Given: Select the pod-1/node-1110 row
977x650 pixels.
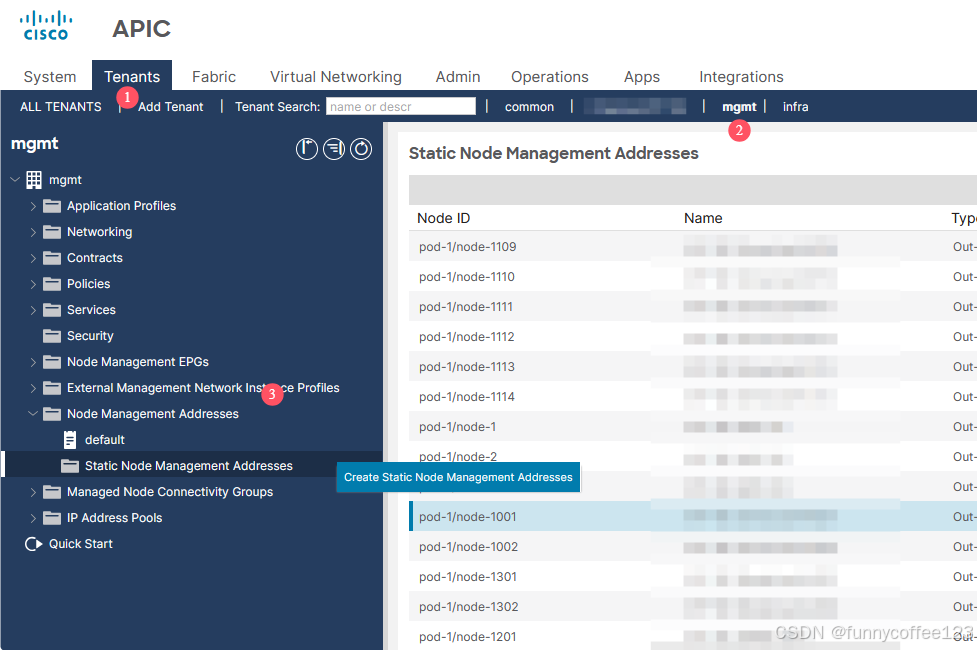Looking at the screenshot, I should (x=692, y=277).
